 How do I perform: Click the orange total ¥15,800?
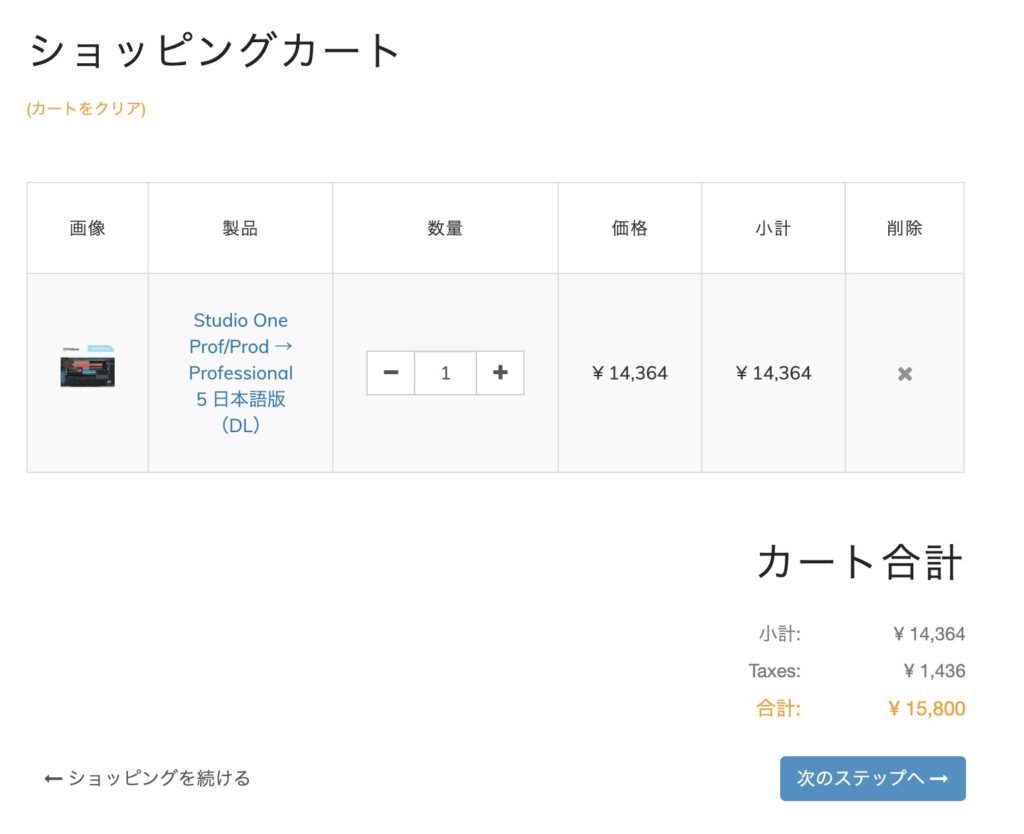(x=927, y=709)
